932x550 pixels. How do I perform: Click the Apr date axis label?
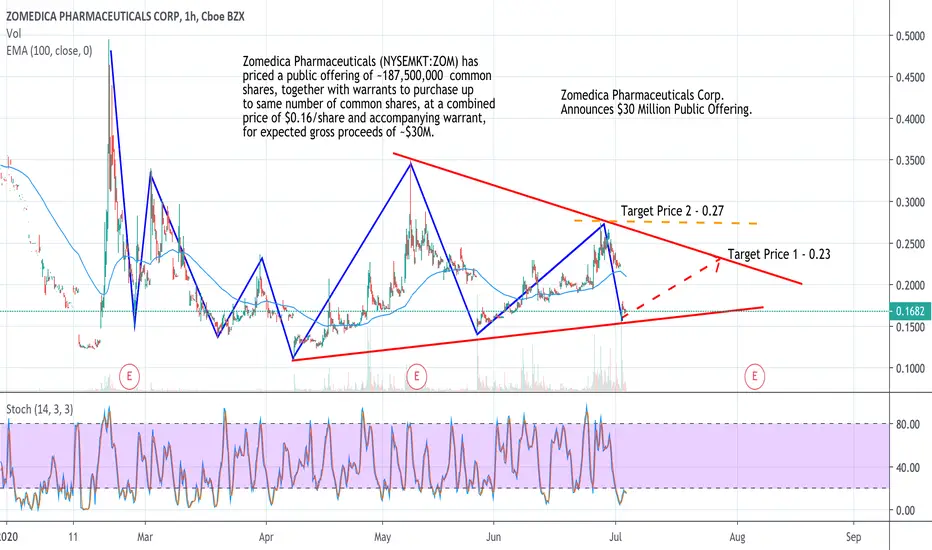tap(266, 537)
